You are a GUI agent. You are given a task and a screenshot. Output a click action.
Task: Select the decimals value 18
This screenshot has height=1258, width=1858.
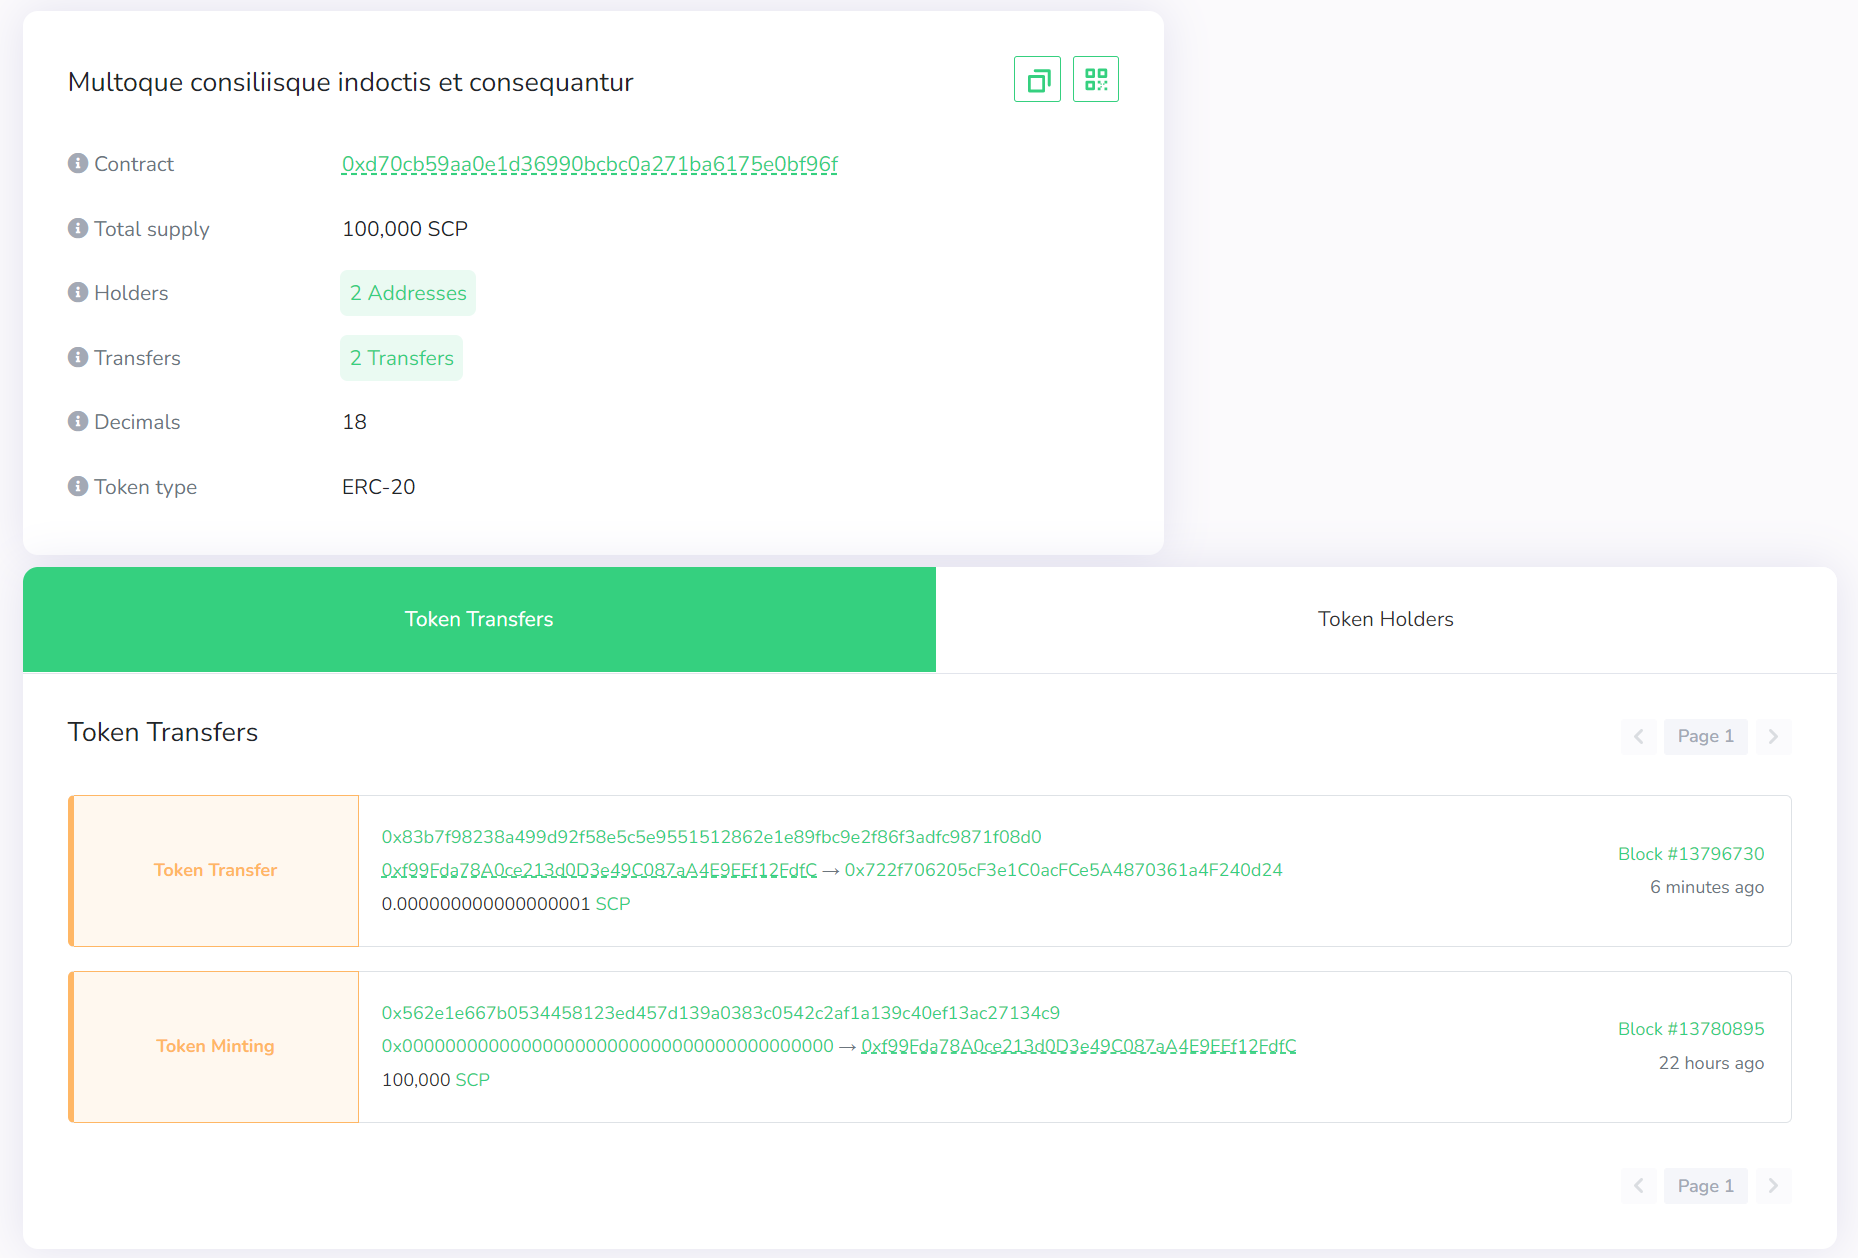click(355, 422)
